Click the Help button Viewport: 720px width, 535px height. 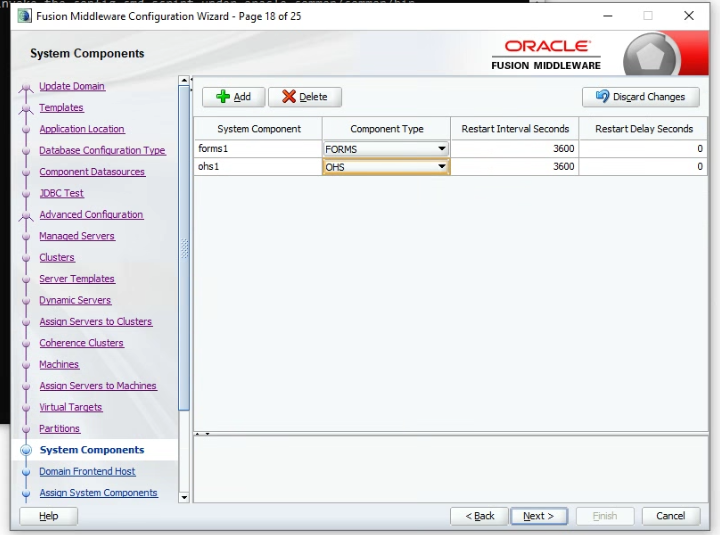click(48, 516)
